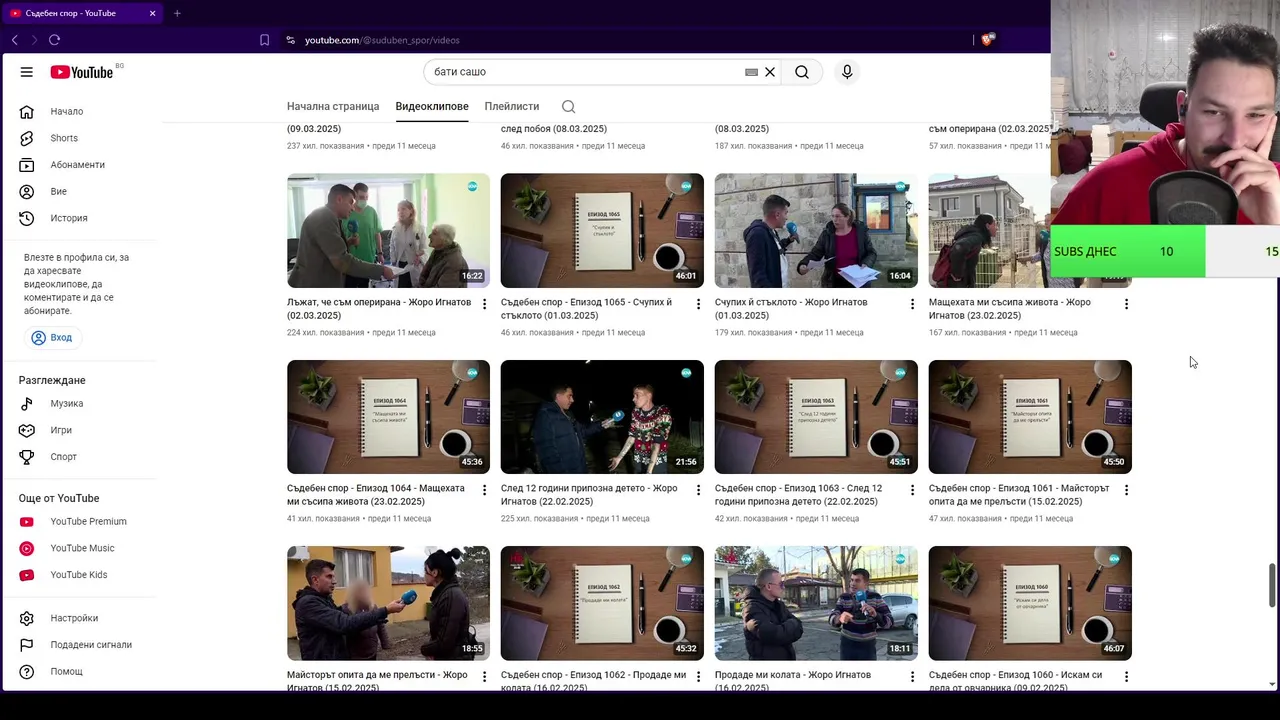Open title 'Съдебен спор - Епизод 1064 - Мащехата ми съсипа живота'
Image resolution: width=1280 pixels, height=720 pixels.
click(376, 495)
